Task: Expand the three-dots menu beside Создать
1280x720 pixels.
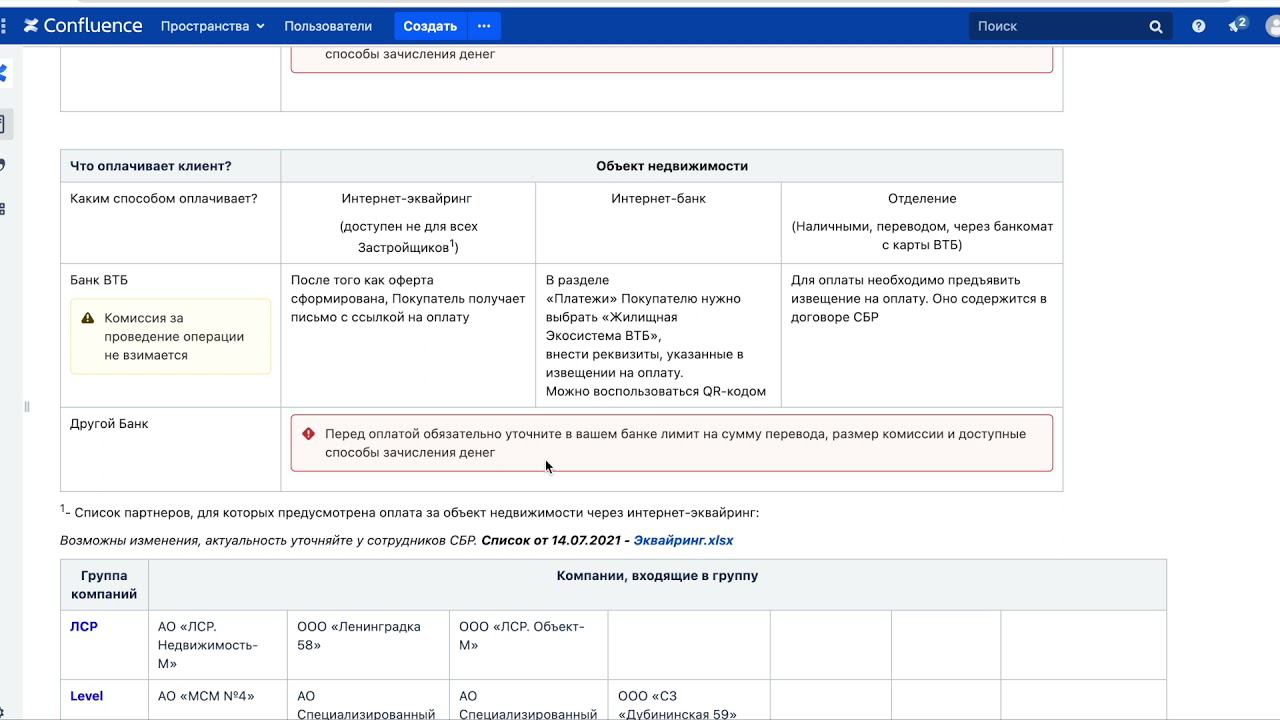Action: tap(484, 26)
